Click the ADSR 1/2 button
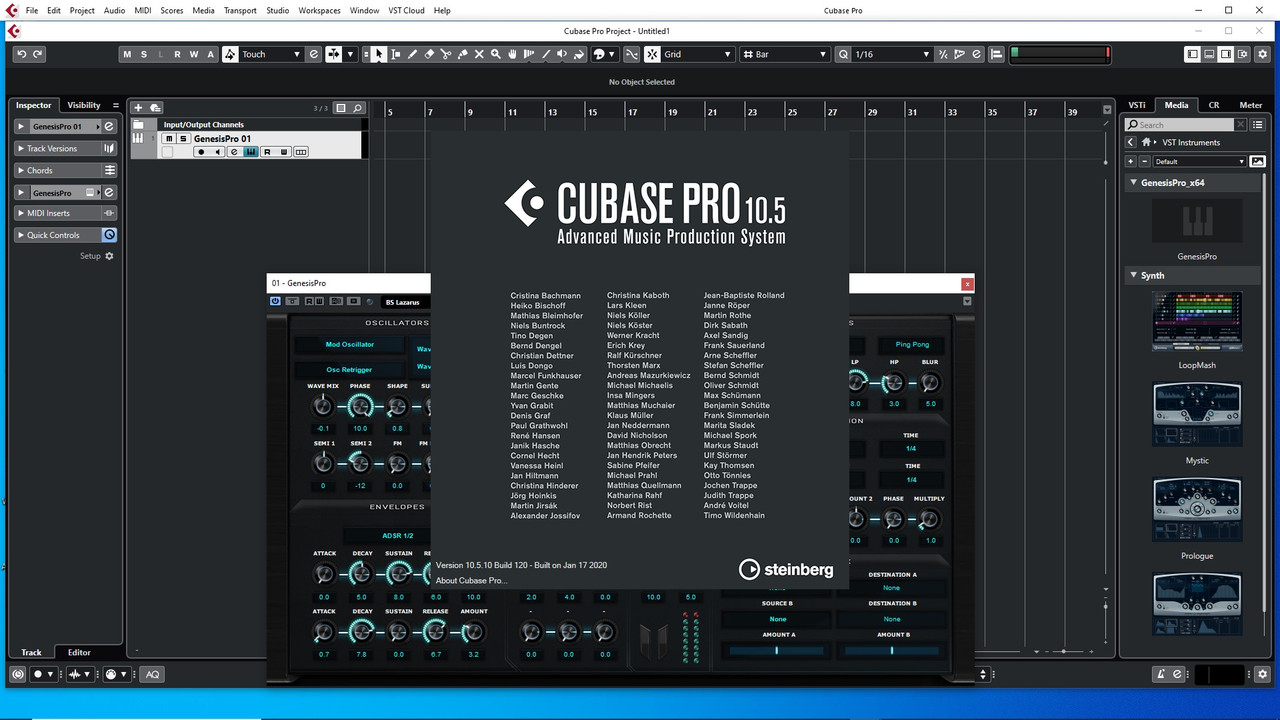Screen dimensions: 1280x720 coord(397,536)
